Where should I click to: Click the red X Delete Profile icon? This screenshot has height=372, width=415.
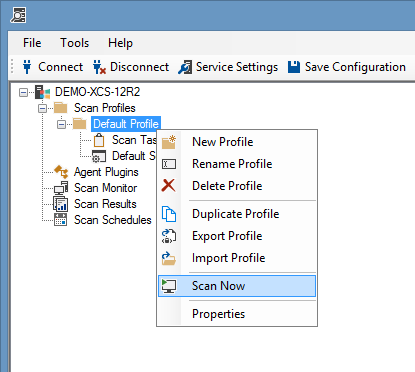168,185
